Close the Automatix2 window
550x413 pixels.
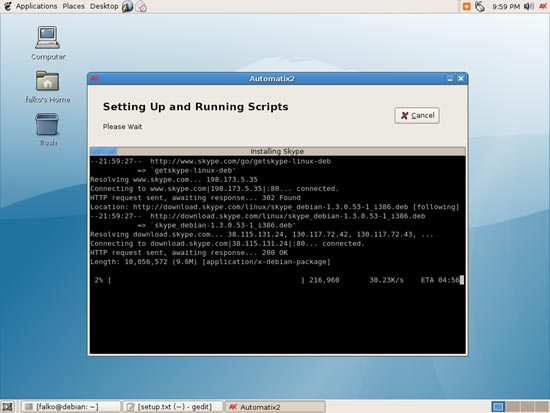click(x=461, y=79)
